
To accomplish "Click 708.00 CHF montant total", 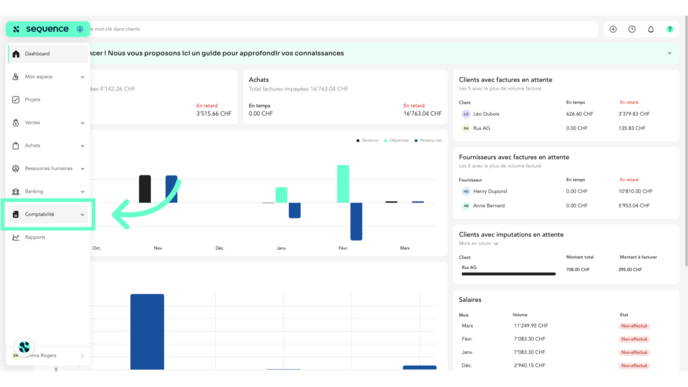I will pyautogui.click(x=577, y=270).
